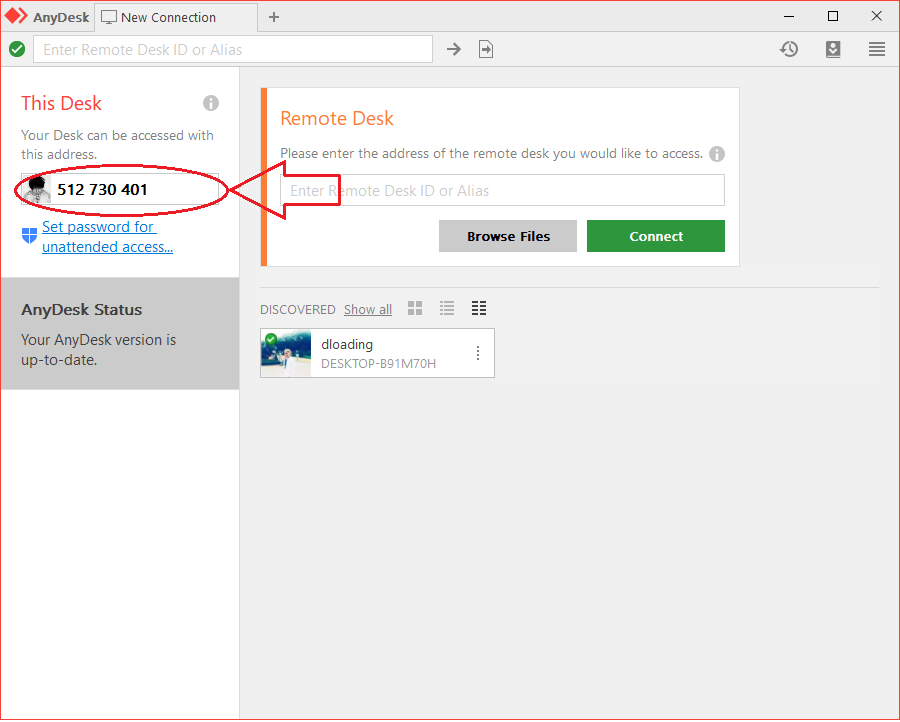Image resolution: width=900 pixels, height=722 pixels.
Task: Click the This Desk heading
Action: point(61,103)
